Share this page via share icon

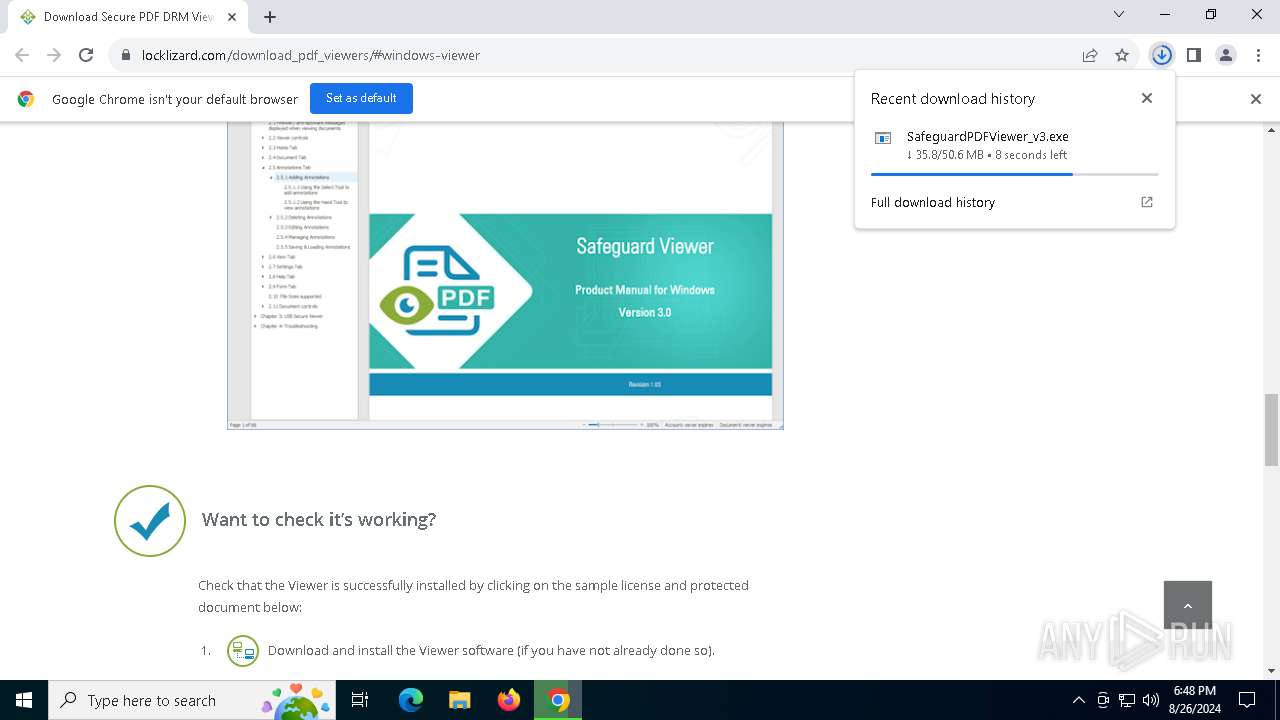1090,55
